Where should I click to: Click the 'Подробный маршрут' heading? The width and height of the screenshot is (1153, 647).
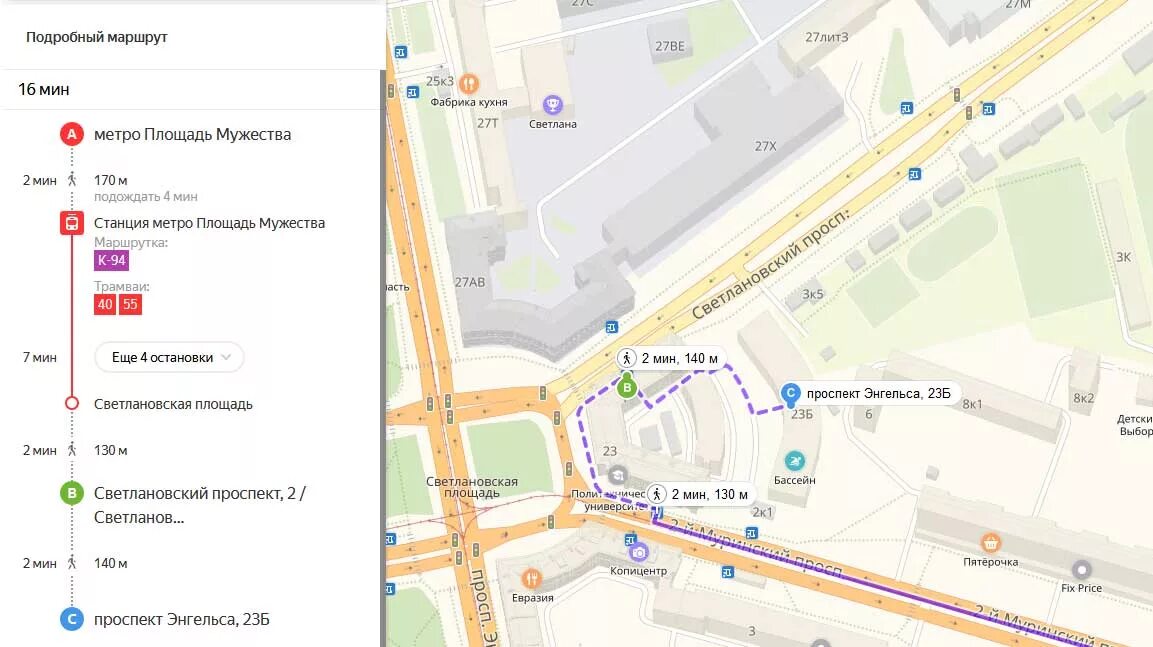click(x=96, y=37)
